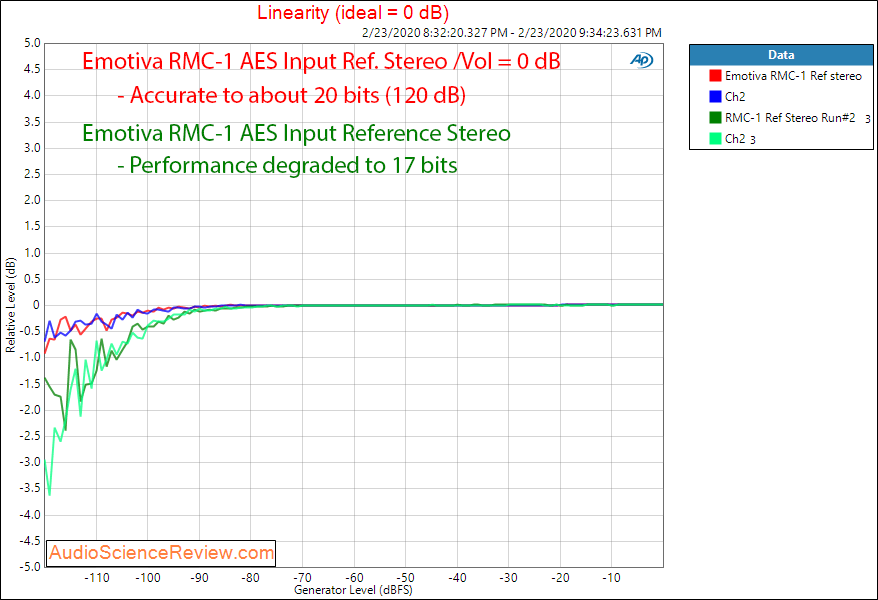Click the -5.0 y-axis tick label
The height and width of the screenshot is (600, 878).
pos(30,566)
